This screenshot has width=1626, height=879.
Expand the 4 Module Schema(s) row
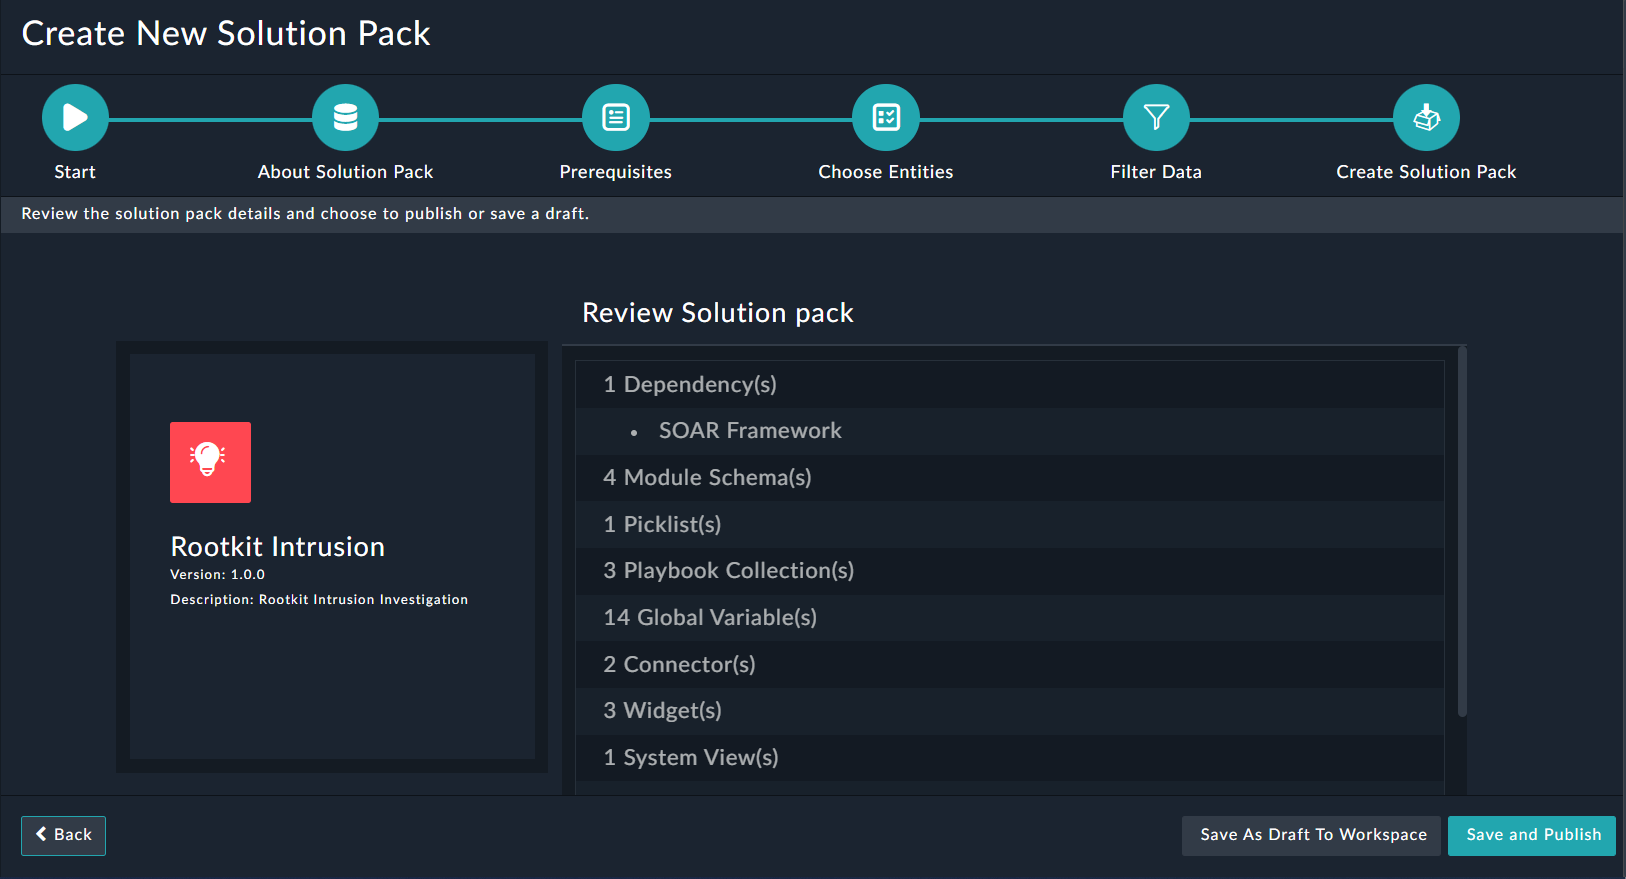click(1010, 478)
